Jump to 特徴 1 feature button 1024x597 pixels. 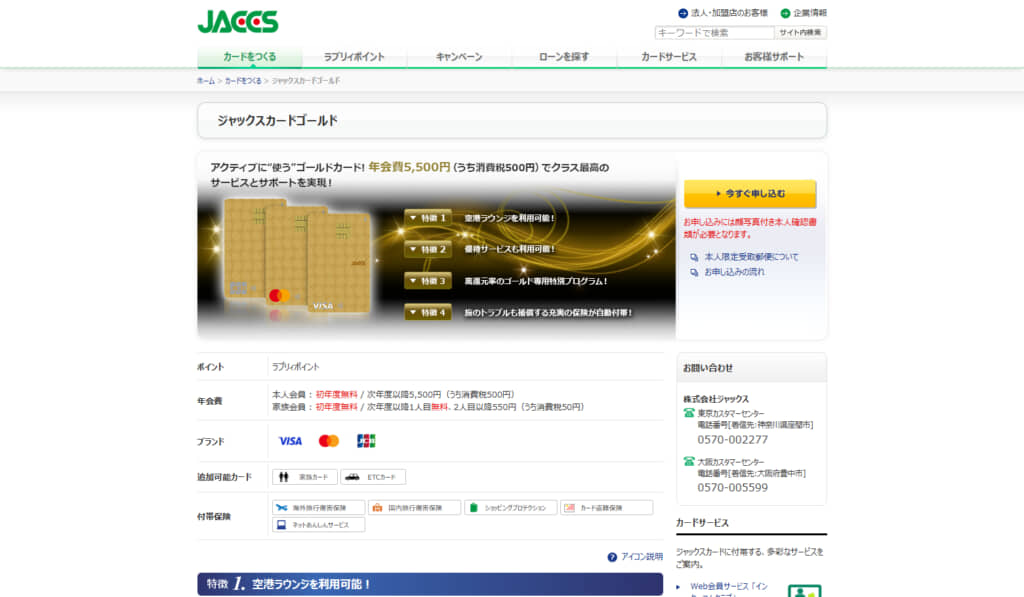[428, 218]
